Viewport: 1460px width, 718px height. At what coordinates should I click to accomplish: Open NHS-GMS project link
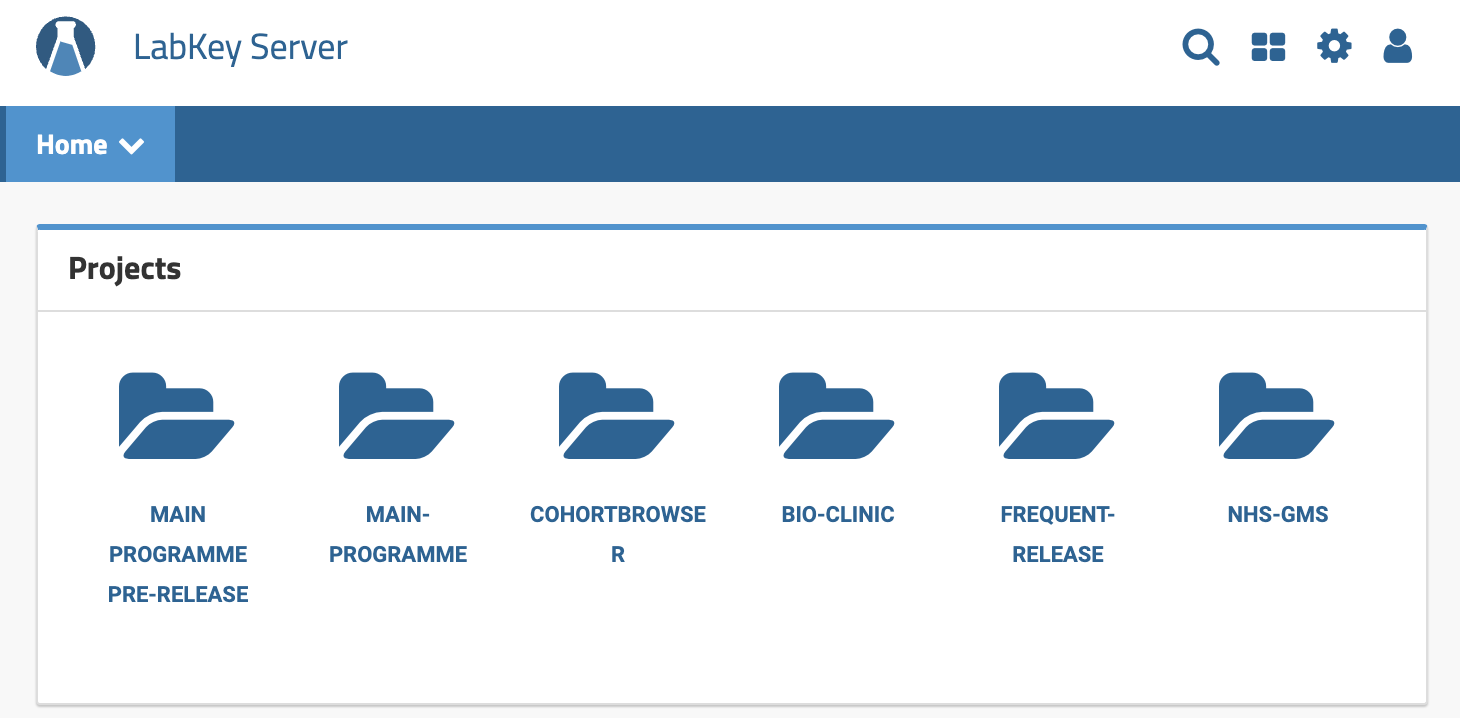tap(1278, 515)
